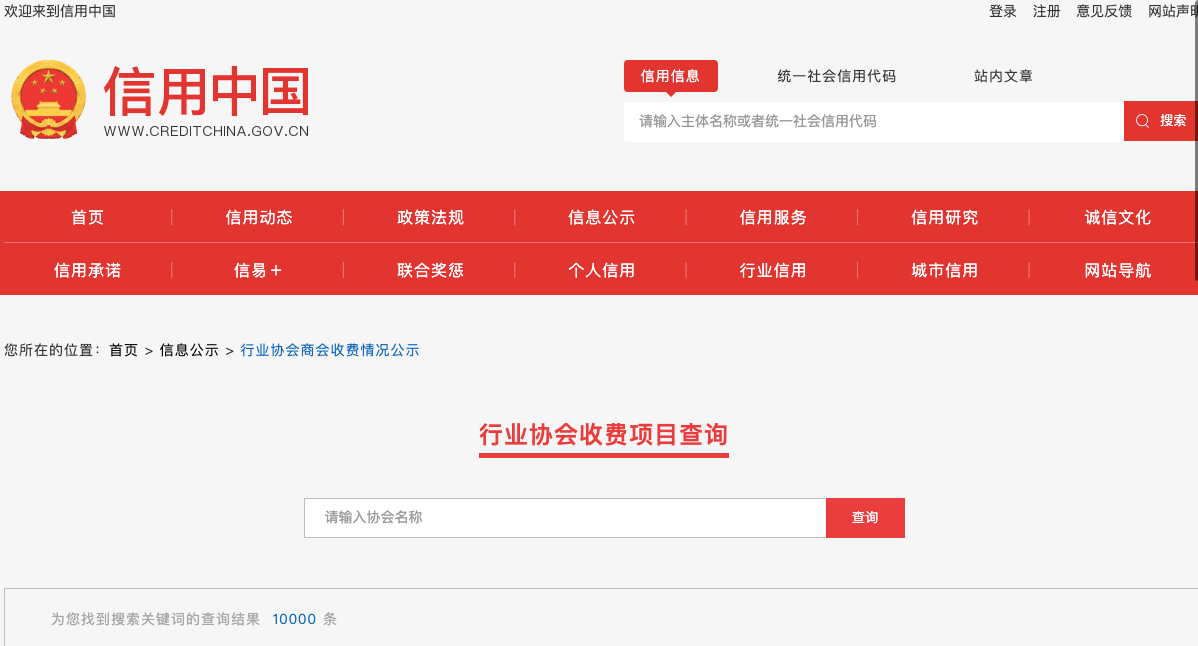Click the WWW.CREDITCHINA.GOV.CN URL text
The width and height of the screenshot is (1198, 646).
coord(206,131)
